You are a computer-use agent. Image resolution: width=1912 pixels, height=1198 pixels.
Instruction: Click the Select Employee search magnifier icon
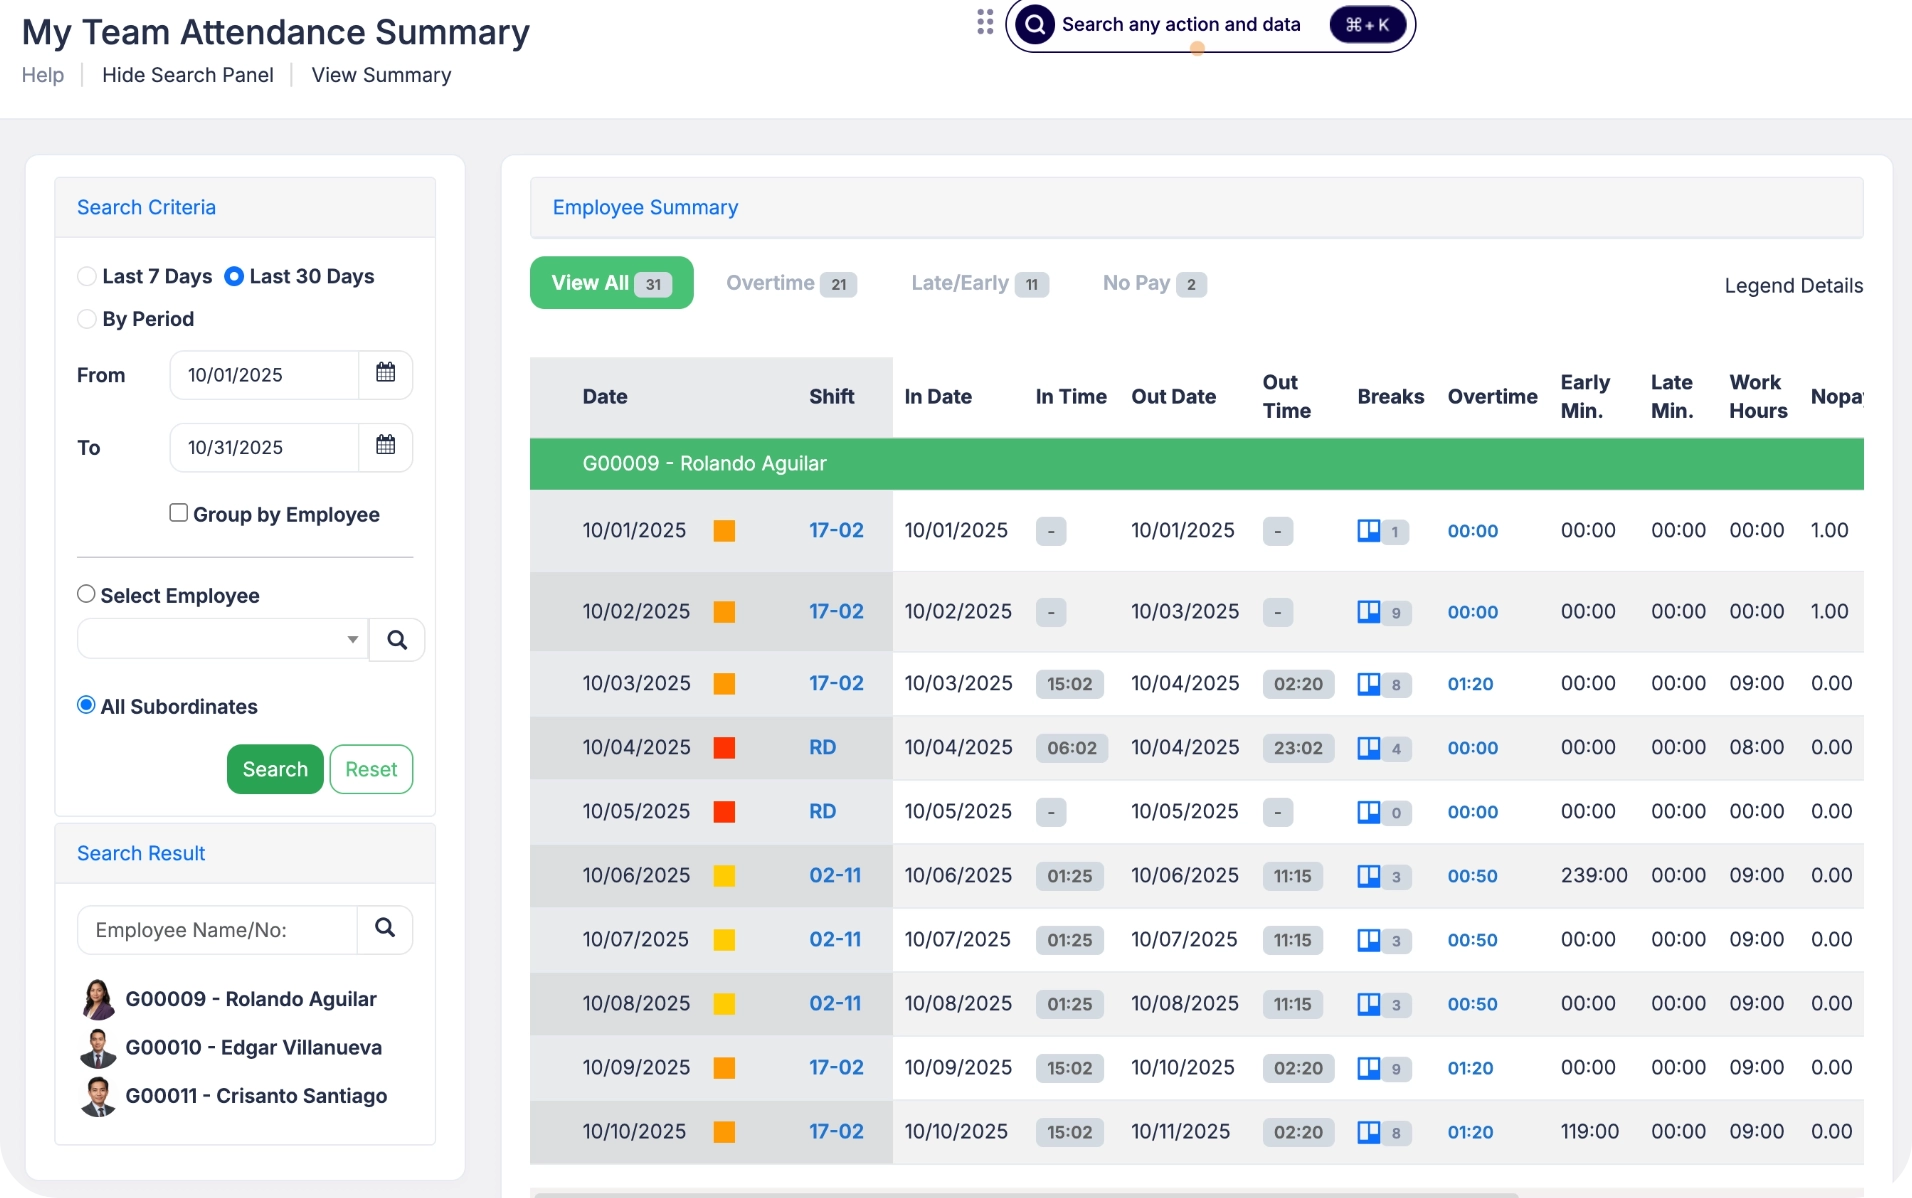(397, 640)
